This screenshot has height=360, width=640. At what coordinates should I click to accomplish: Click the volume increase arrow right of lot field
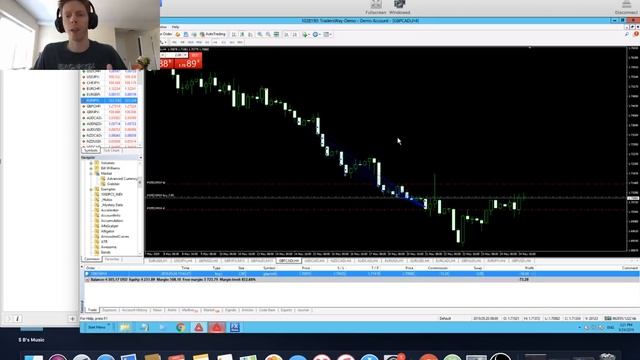coord(186,55)
